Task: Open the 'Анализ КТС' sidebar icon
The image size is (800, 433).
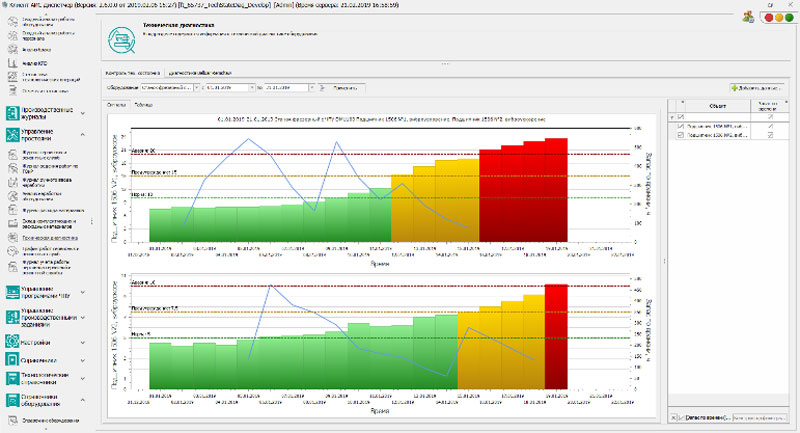Action: pyautogui.click(x=12, y=62)
